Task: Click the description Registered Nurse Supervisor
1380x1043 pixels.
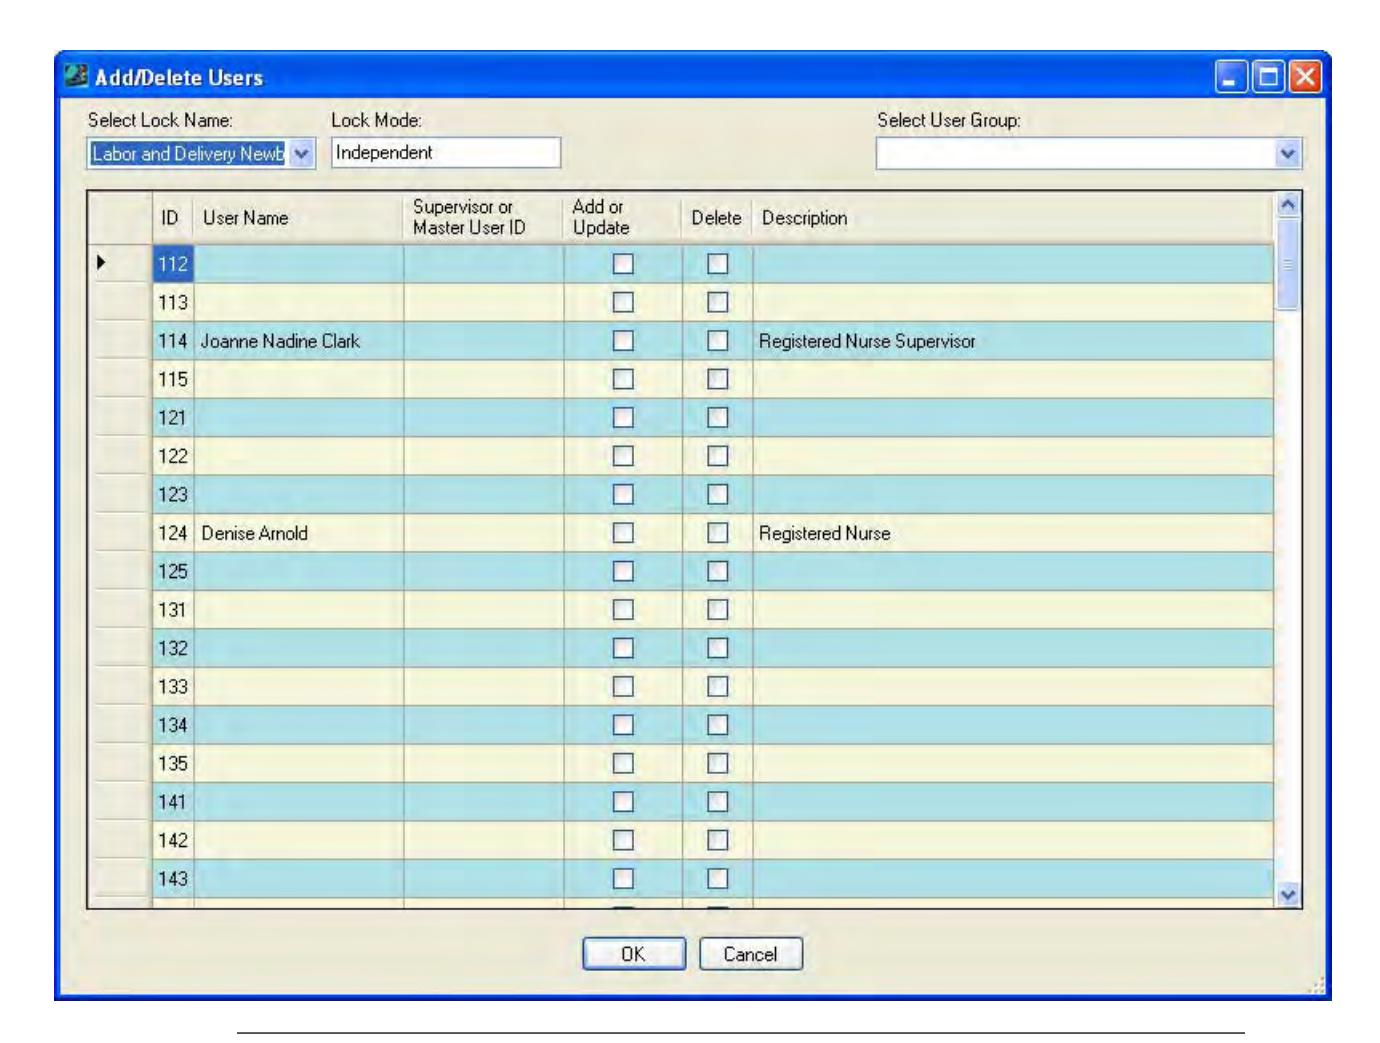Action: pyautogui.click(x=867, y=341)
